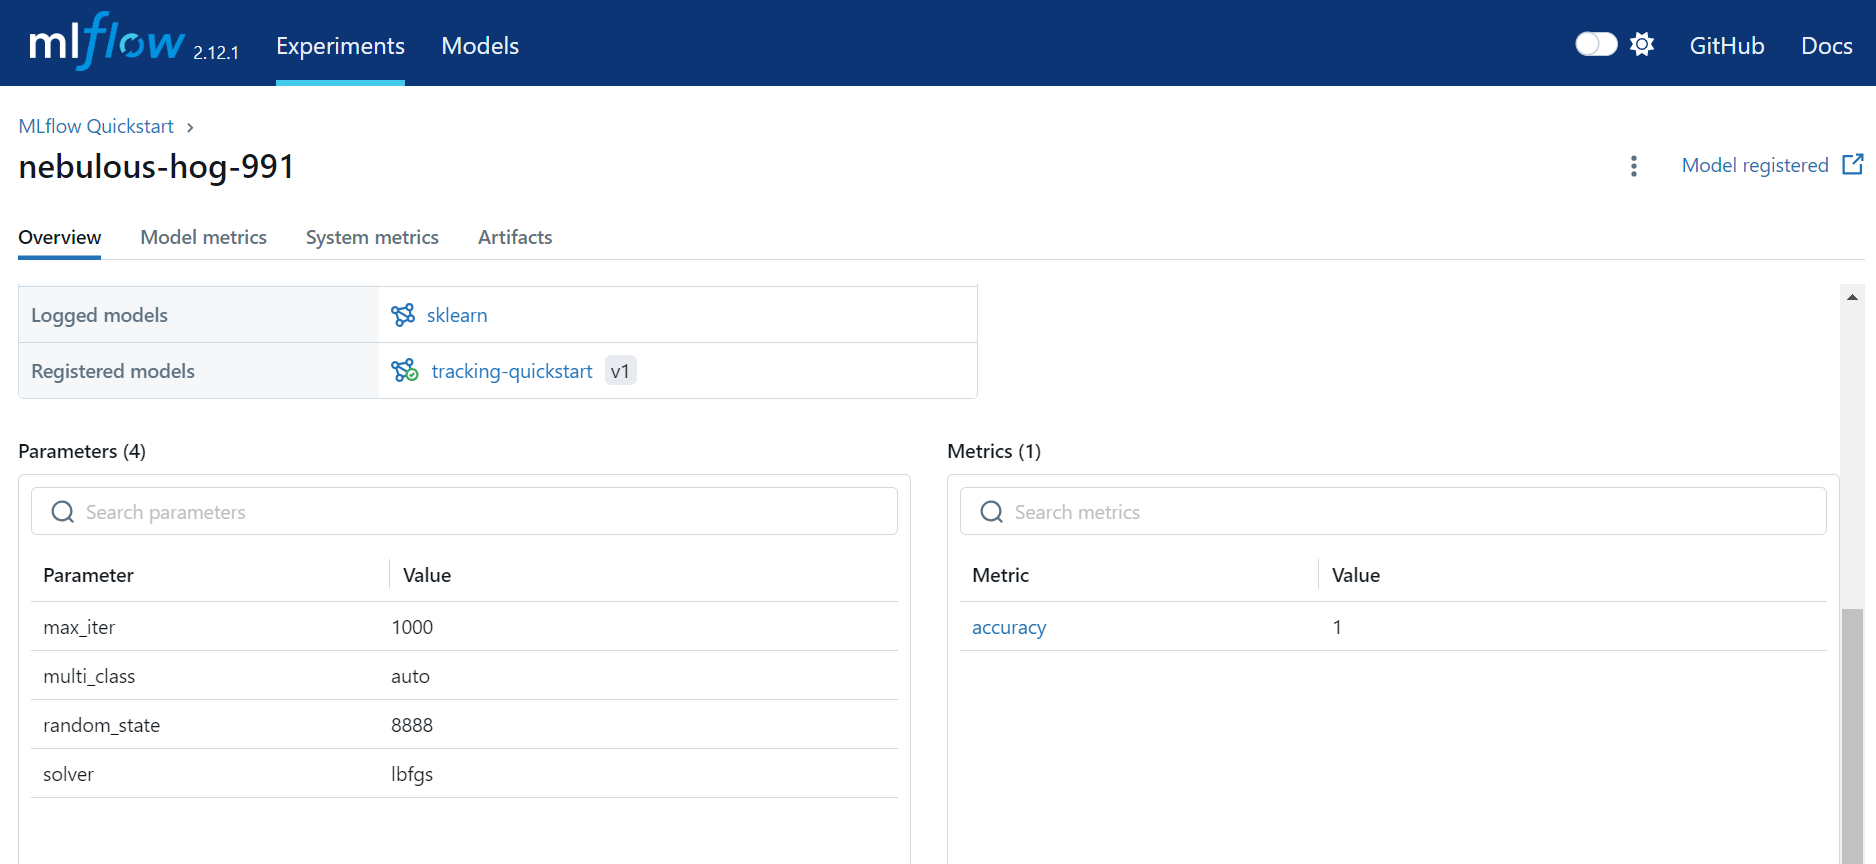
Task: Select the max_iter parameter name
Action: click(79, 627)
